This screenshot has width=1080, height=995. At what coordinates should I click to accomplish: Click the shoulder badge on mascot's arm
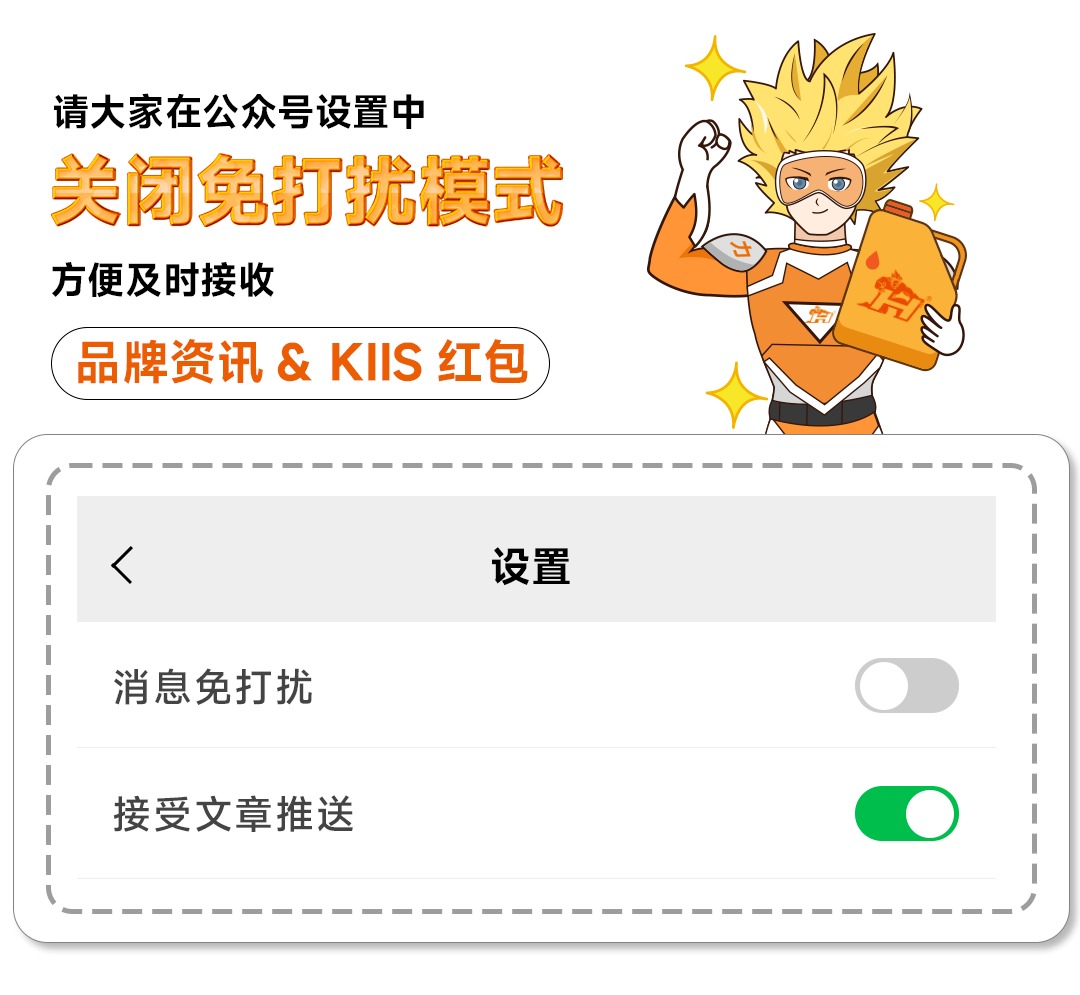pyautogui.click(x=736, y=251)
